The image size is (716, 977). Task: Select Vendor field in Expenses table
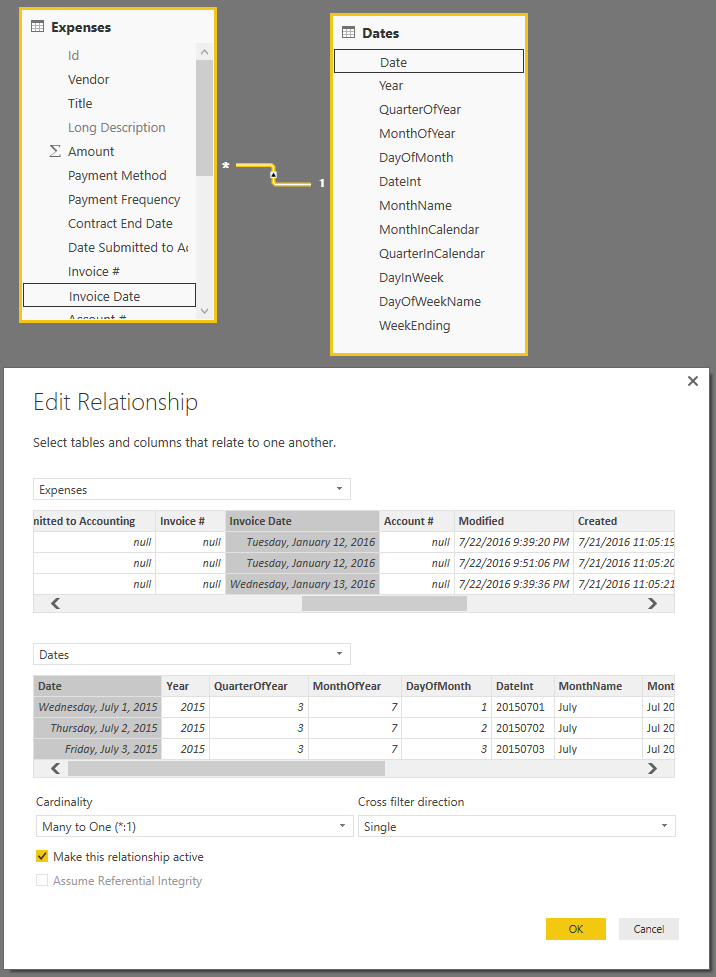[x=88, y=79]
